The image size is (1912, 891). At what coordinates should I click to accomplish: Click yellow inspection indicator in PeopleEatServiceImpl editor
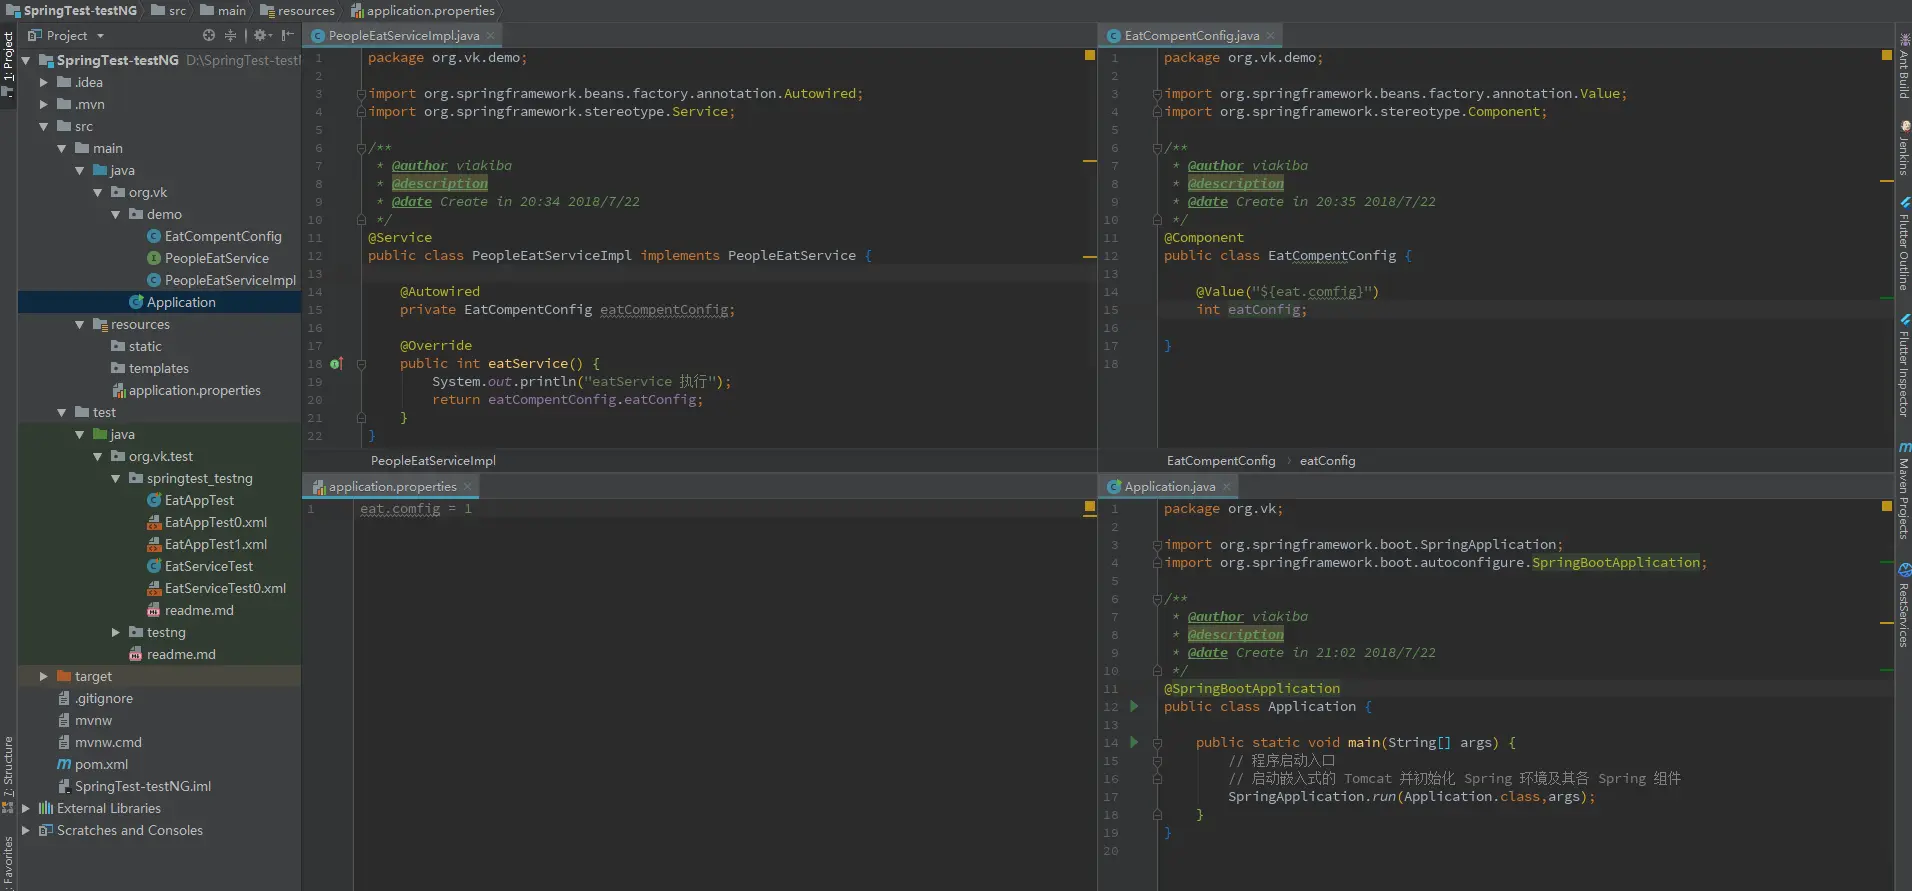click(x=1090, y=55)
